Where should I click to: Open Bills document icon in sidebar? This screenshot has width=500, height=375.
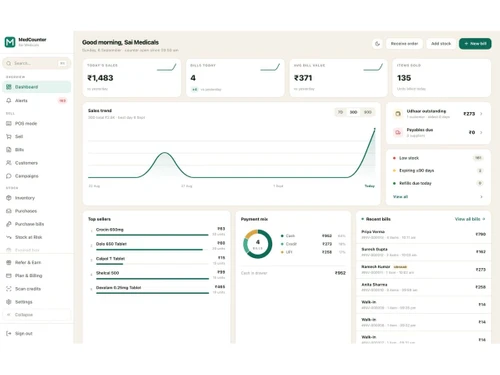click(x=9, y=150)
